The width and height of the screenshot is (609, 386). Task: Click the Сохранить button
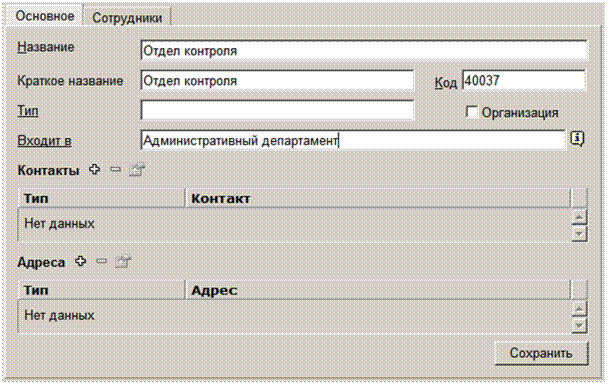[x=541, y=353]
